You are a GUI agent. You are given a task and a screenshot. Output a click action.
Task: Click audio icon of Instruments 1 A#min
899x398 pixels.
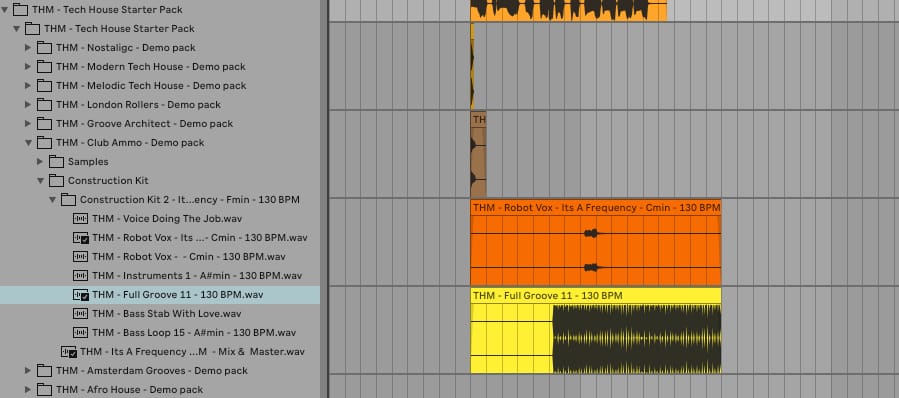(81, 275)
